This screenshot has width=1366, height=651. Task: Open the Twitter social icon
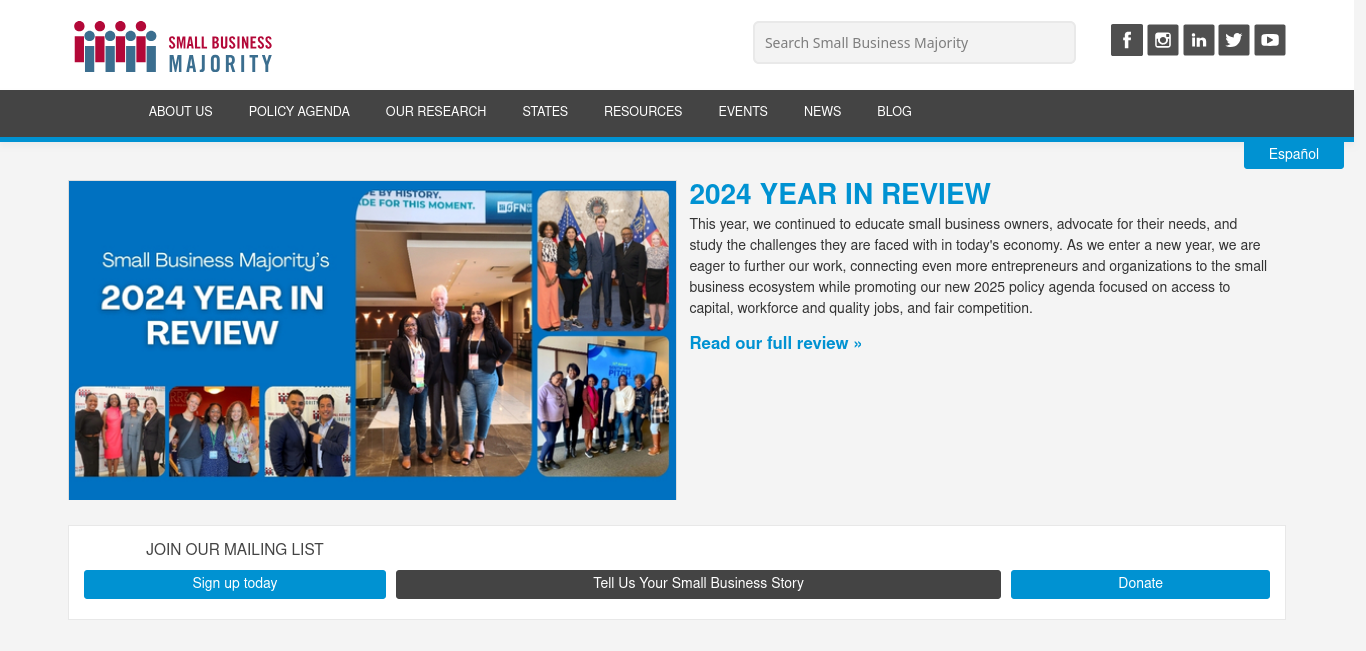point(1234,40)
